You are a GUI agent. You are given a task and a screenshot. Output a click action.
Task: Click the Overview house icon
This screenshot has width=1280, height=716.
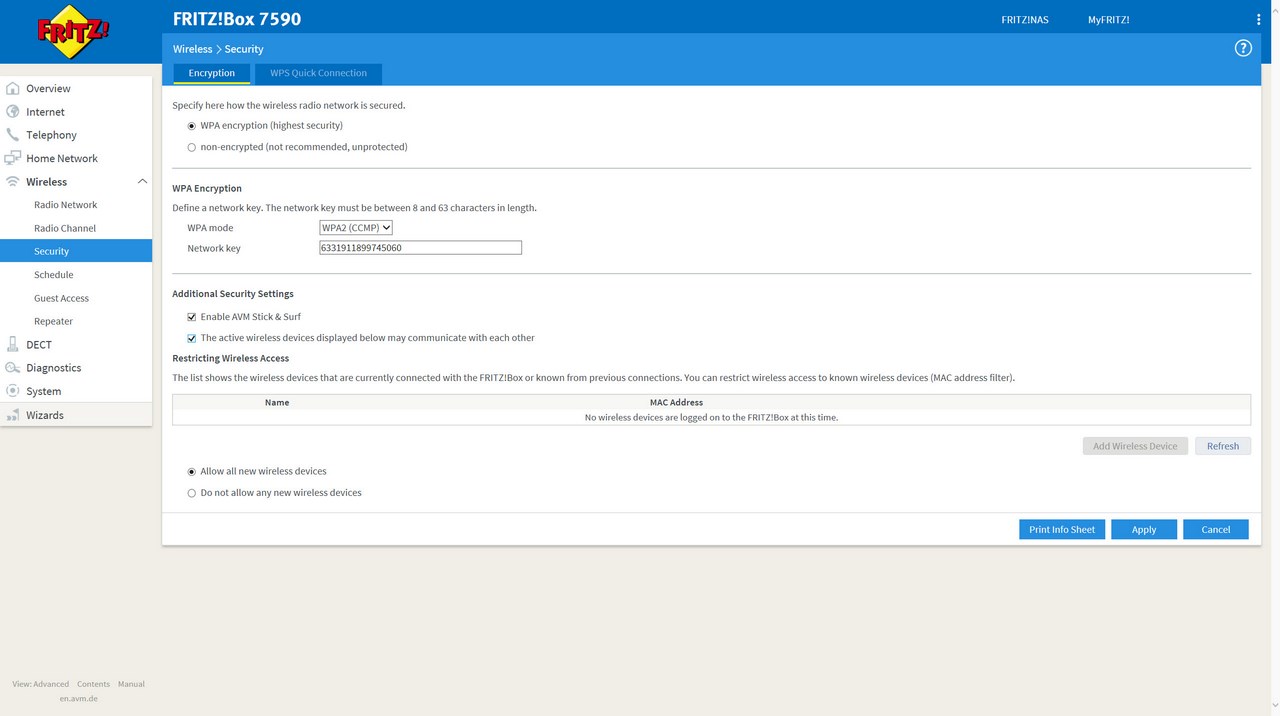click(x=13, y=88)
